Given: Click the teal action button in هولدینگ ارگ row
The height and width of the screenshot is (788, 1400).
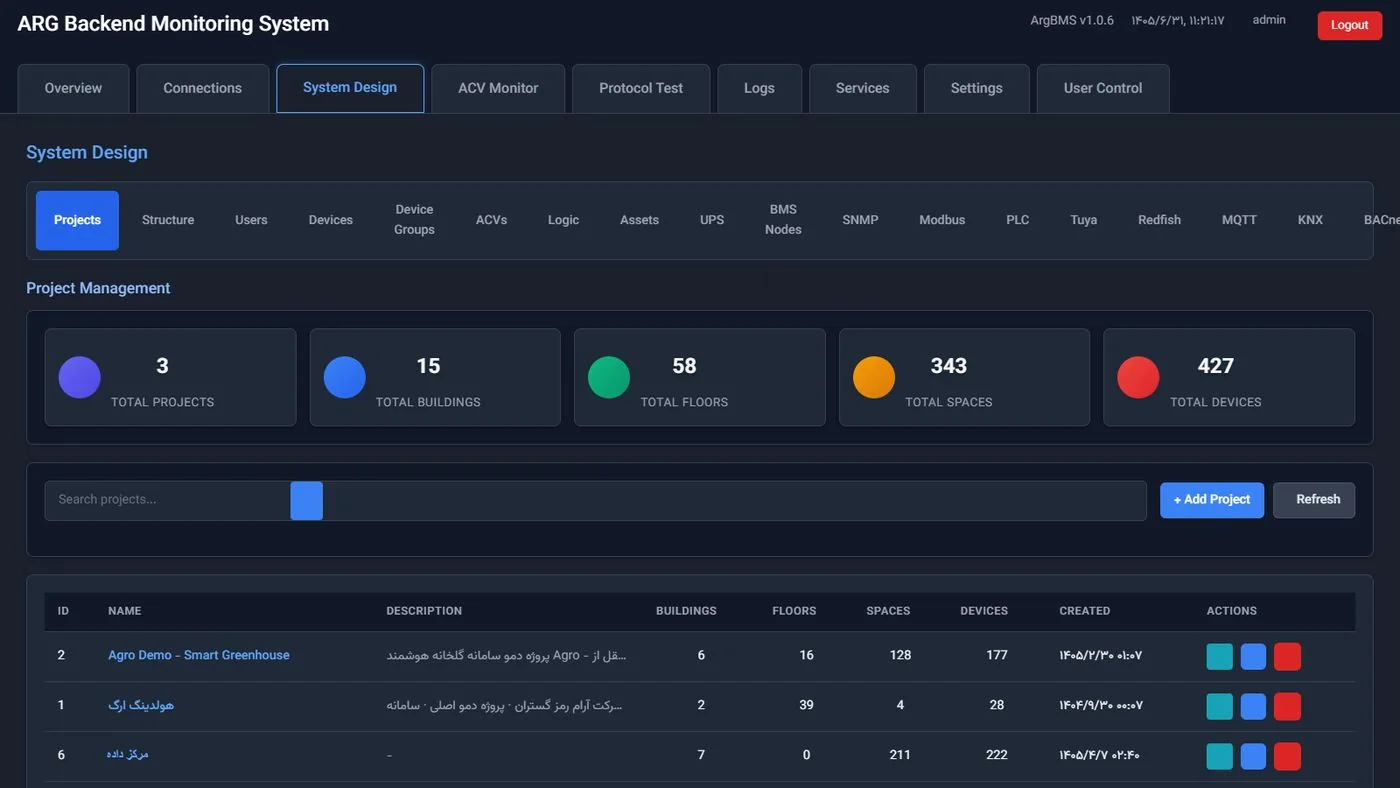Looking at the screenshot, I should 1219,706.
